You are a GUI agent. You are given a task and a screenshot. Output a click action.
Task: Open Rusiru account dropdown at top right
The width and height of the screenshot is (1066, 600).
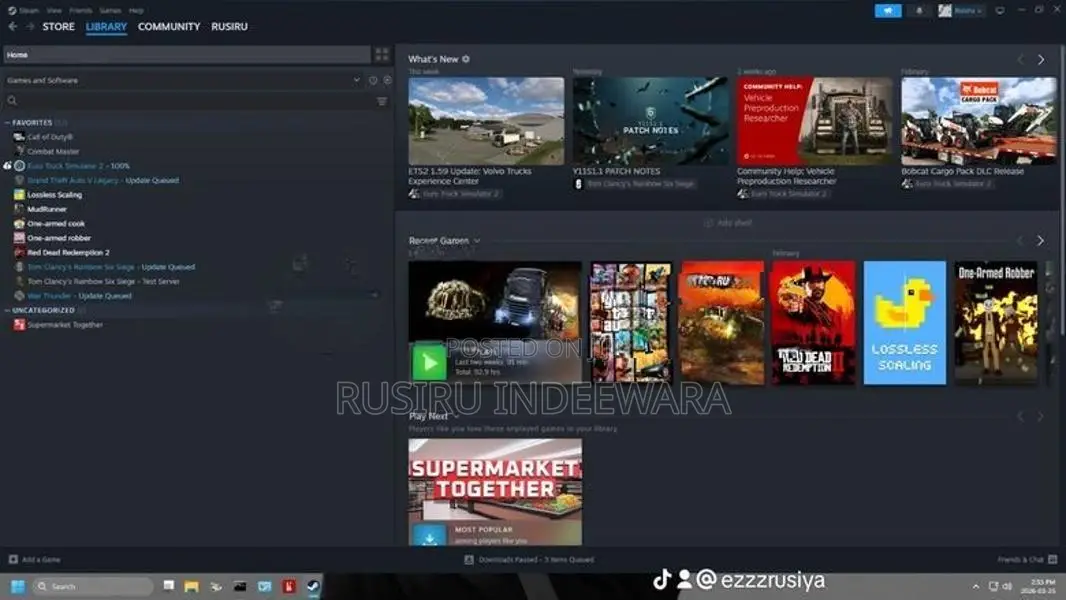click(x=961, y=10)
